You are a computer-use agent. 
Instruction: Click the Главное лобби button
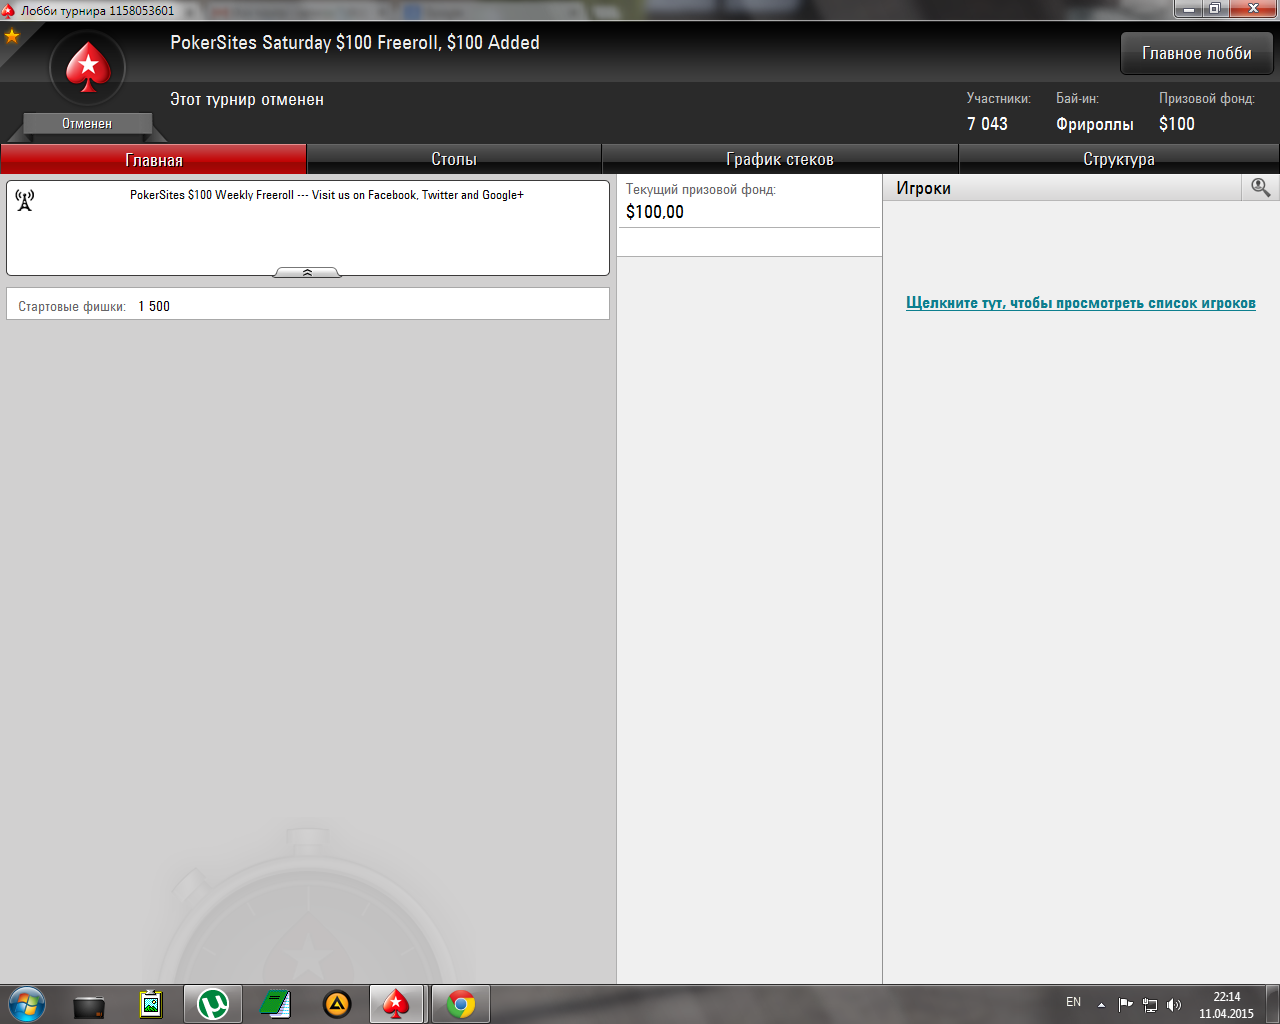(1197, 53)
